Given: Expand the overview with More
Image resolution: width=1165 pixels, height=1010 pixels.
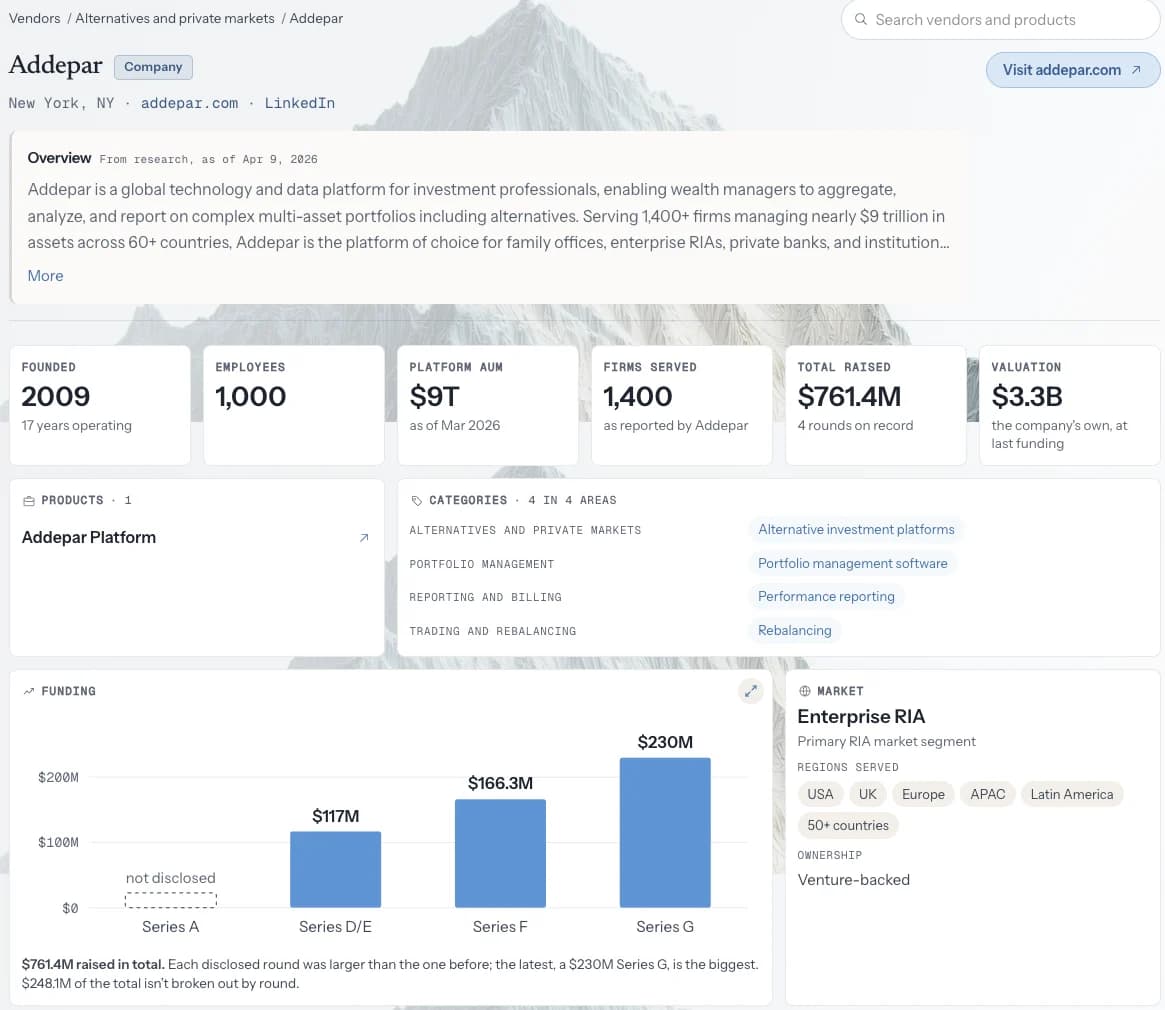Looking at the screenshot, I should (x=45, y=276).
